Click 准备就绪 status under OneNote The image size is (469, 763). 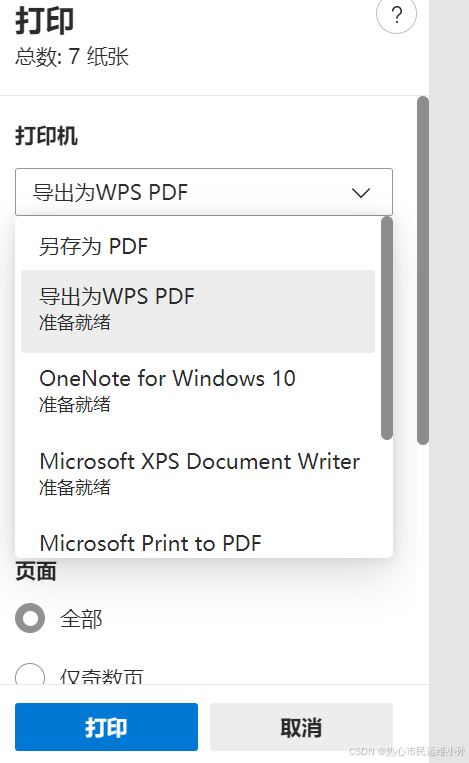pos(75,405)
